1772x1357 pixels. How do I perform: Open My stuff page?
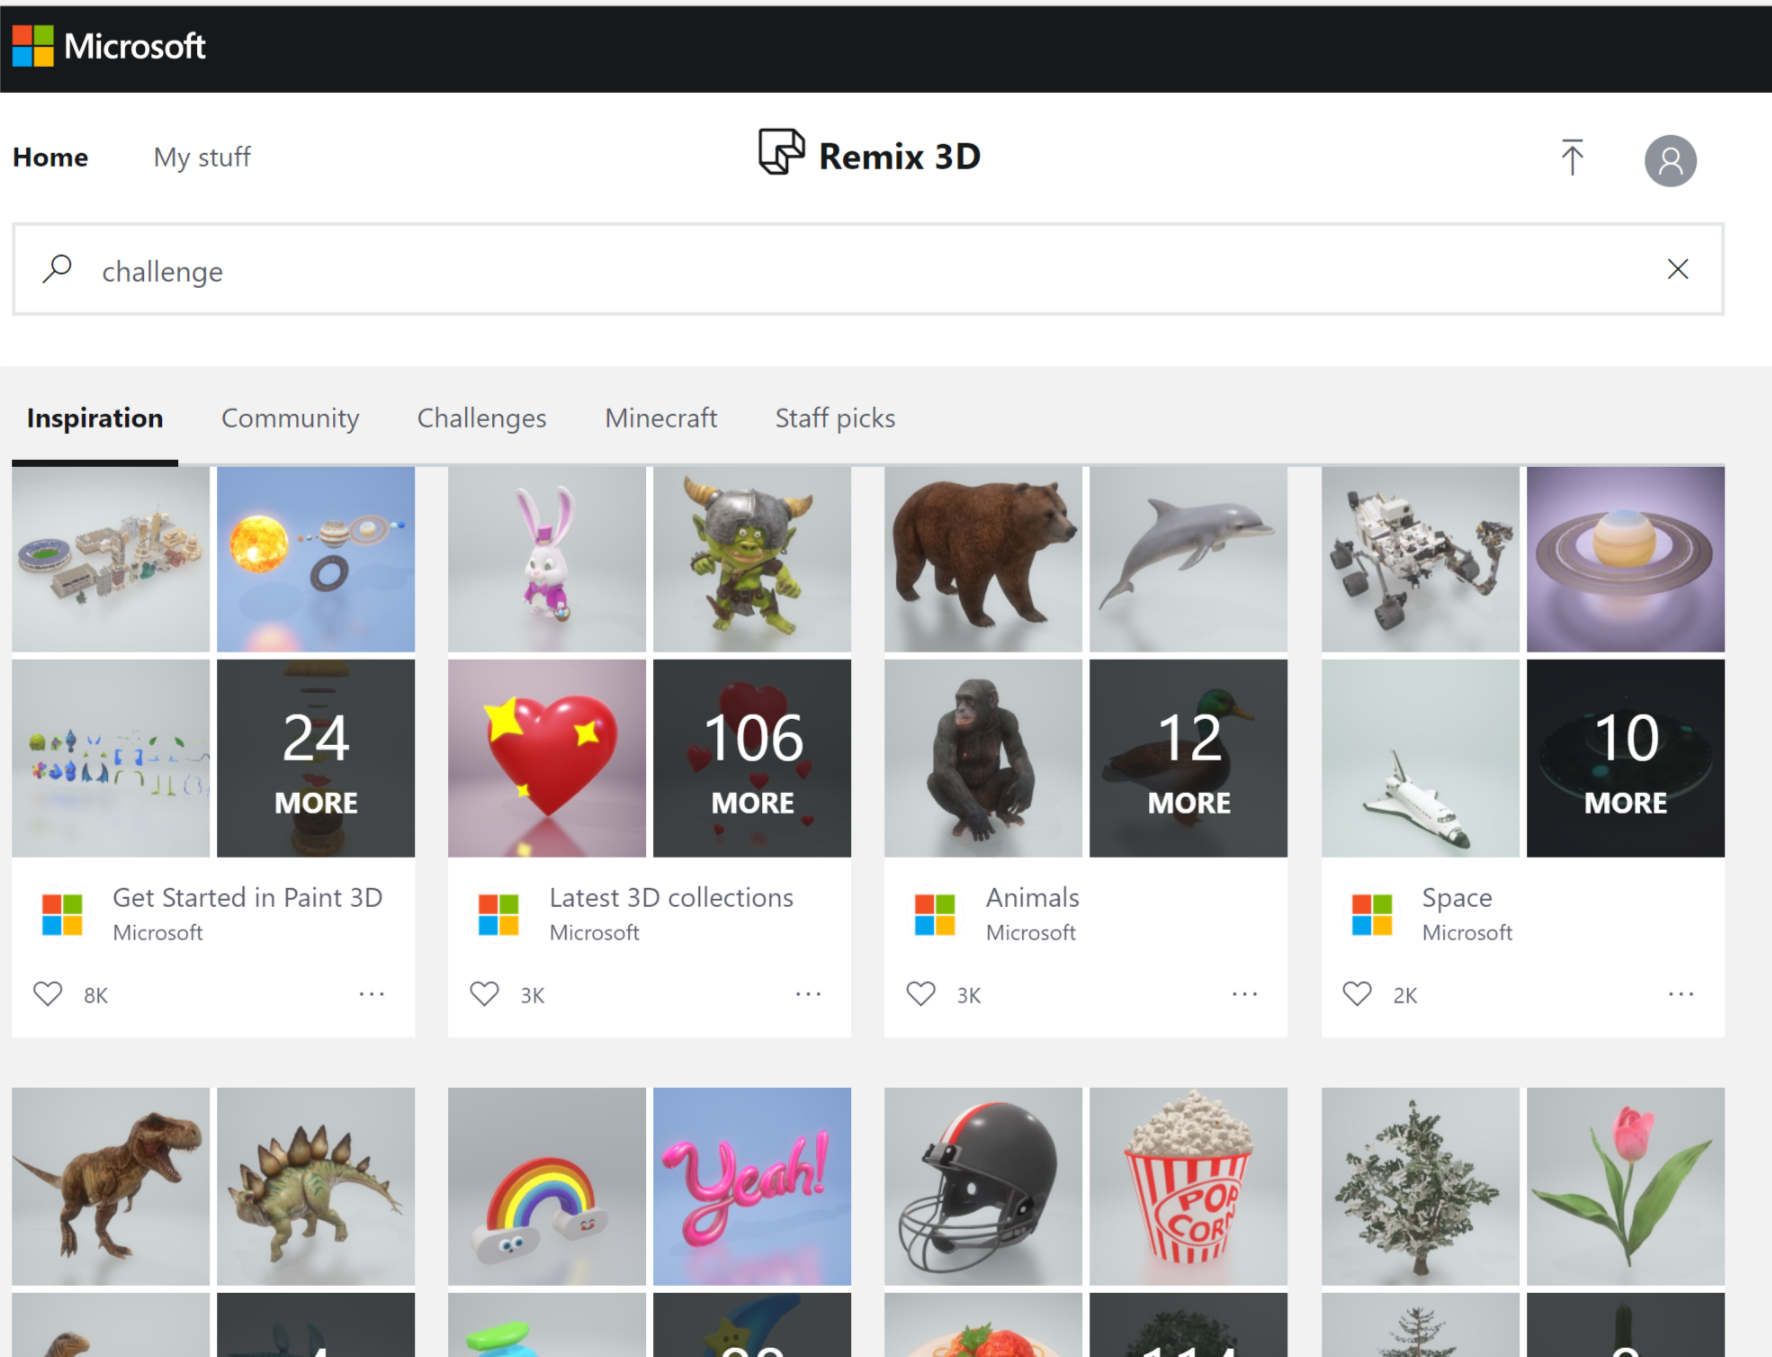pos(202,157)
